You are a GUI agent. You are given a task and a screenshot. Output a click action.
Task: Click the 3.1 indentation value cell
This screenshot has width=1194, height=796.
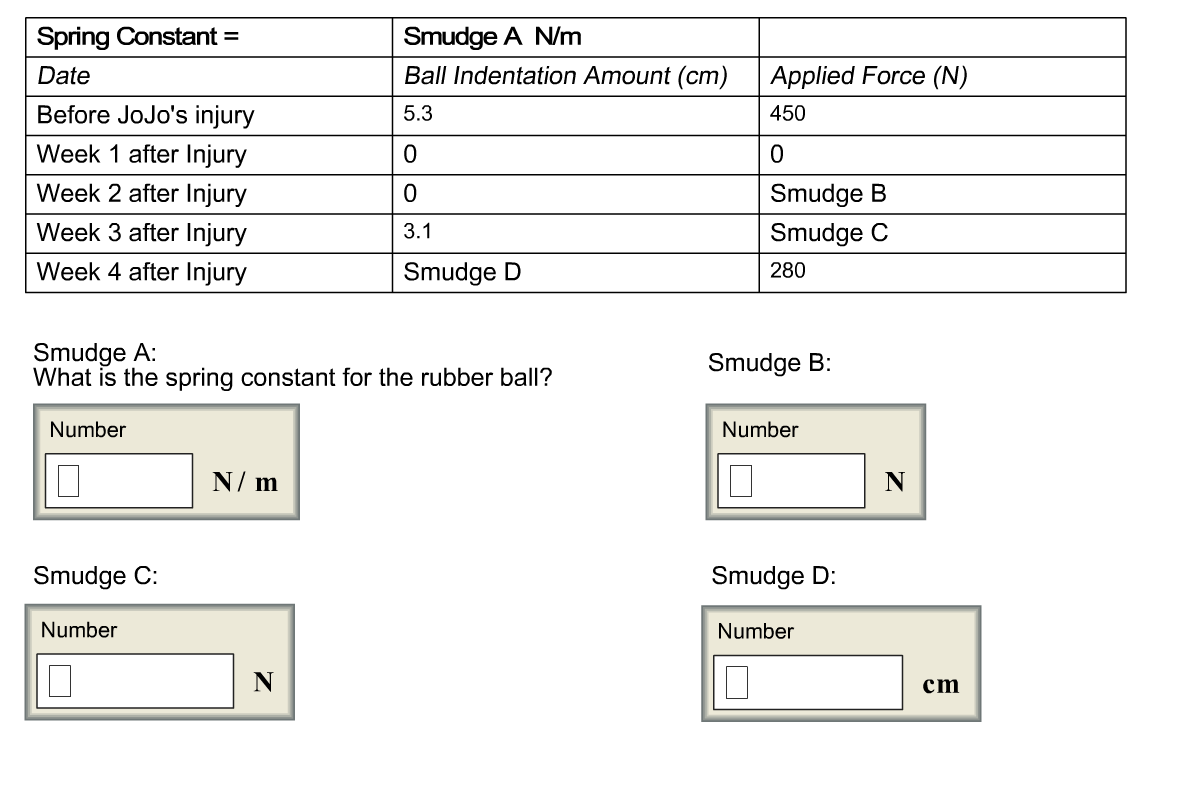[x=575, y=232]
